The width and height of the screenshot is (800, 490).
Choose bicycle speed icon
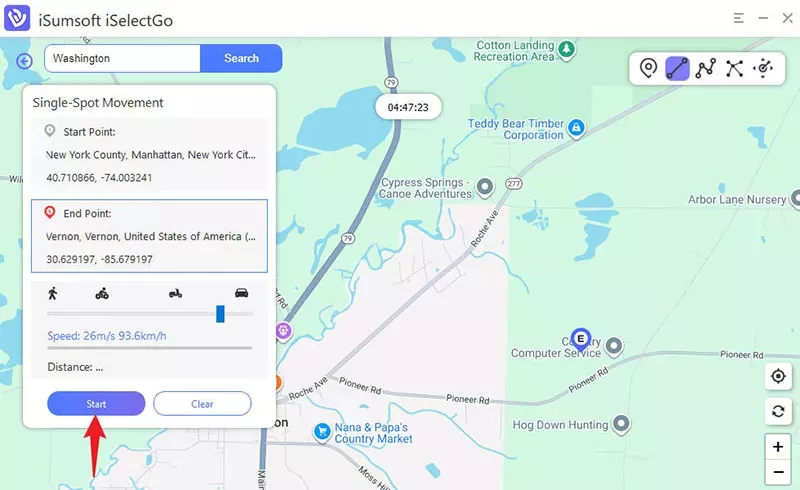[102, 293]
